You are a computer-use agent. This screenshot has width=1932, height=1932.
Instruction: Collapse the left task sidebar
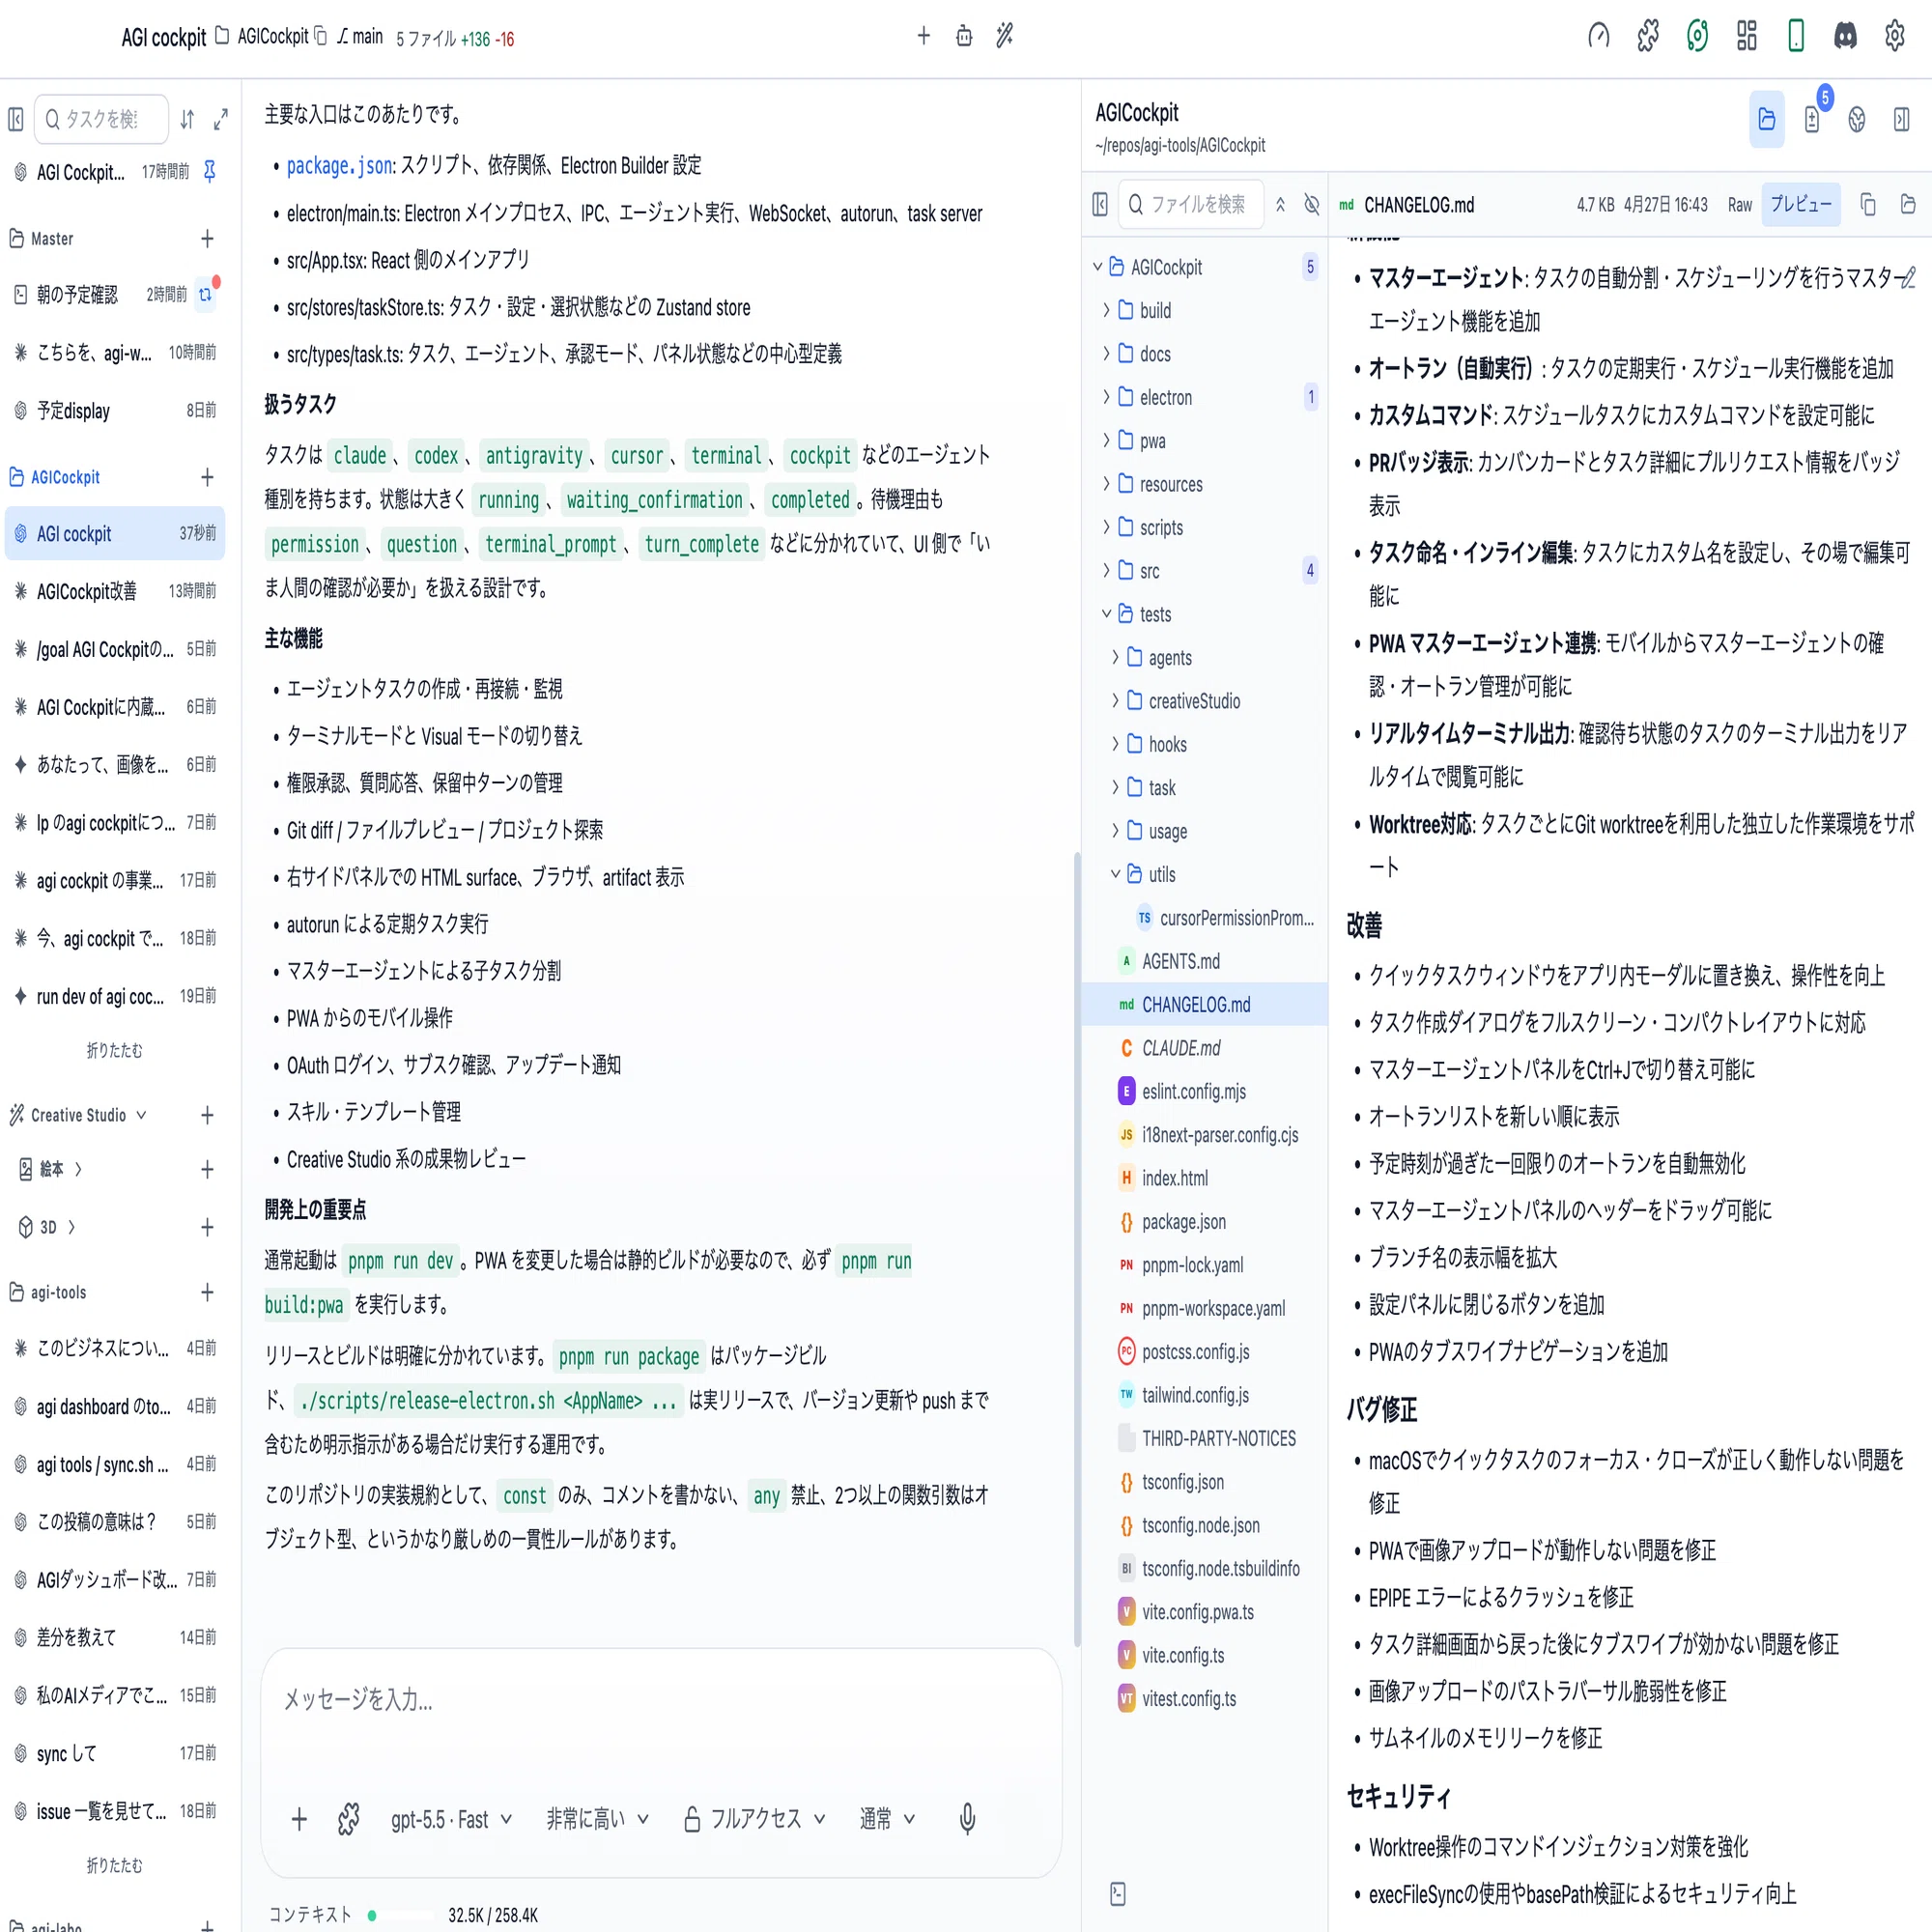(16, 120)
